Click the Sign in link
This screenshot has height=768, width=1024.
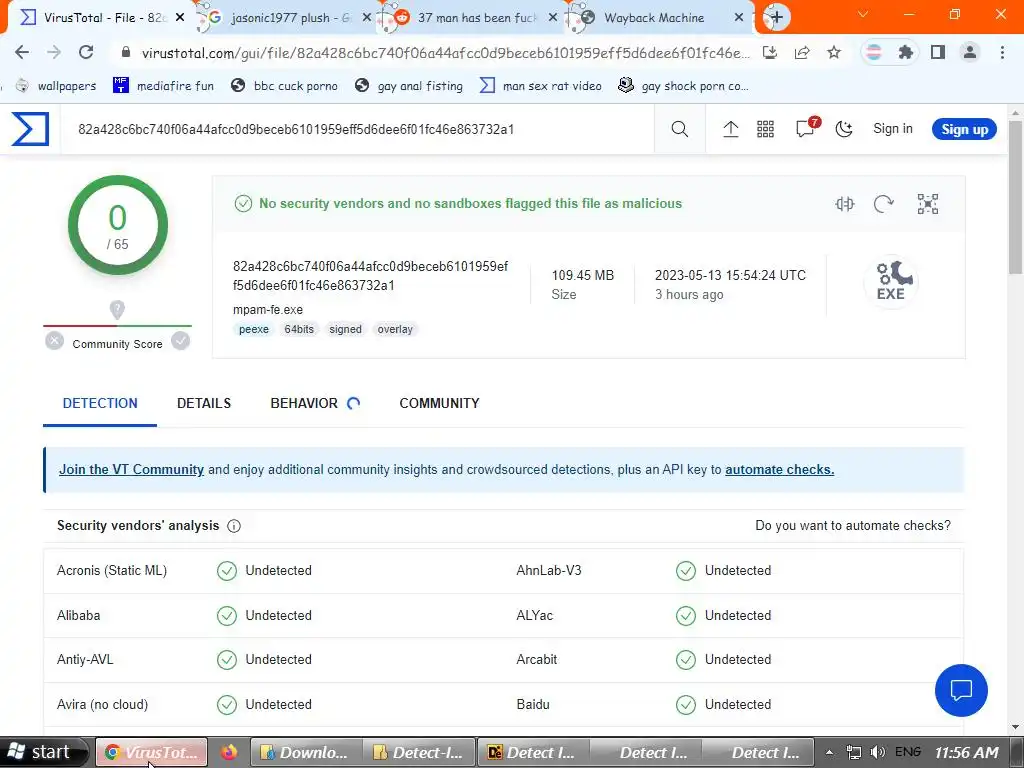(893, 129)
